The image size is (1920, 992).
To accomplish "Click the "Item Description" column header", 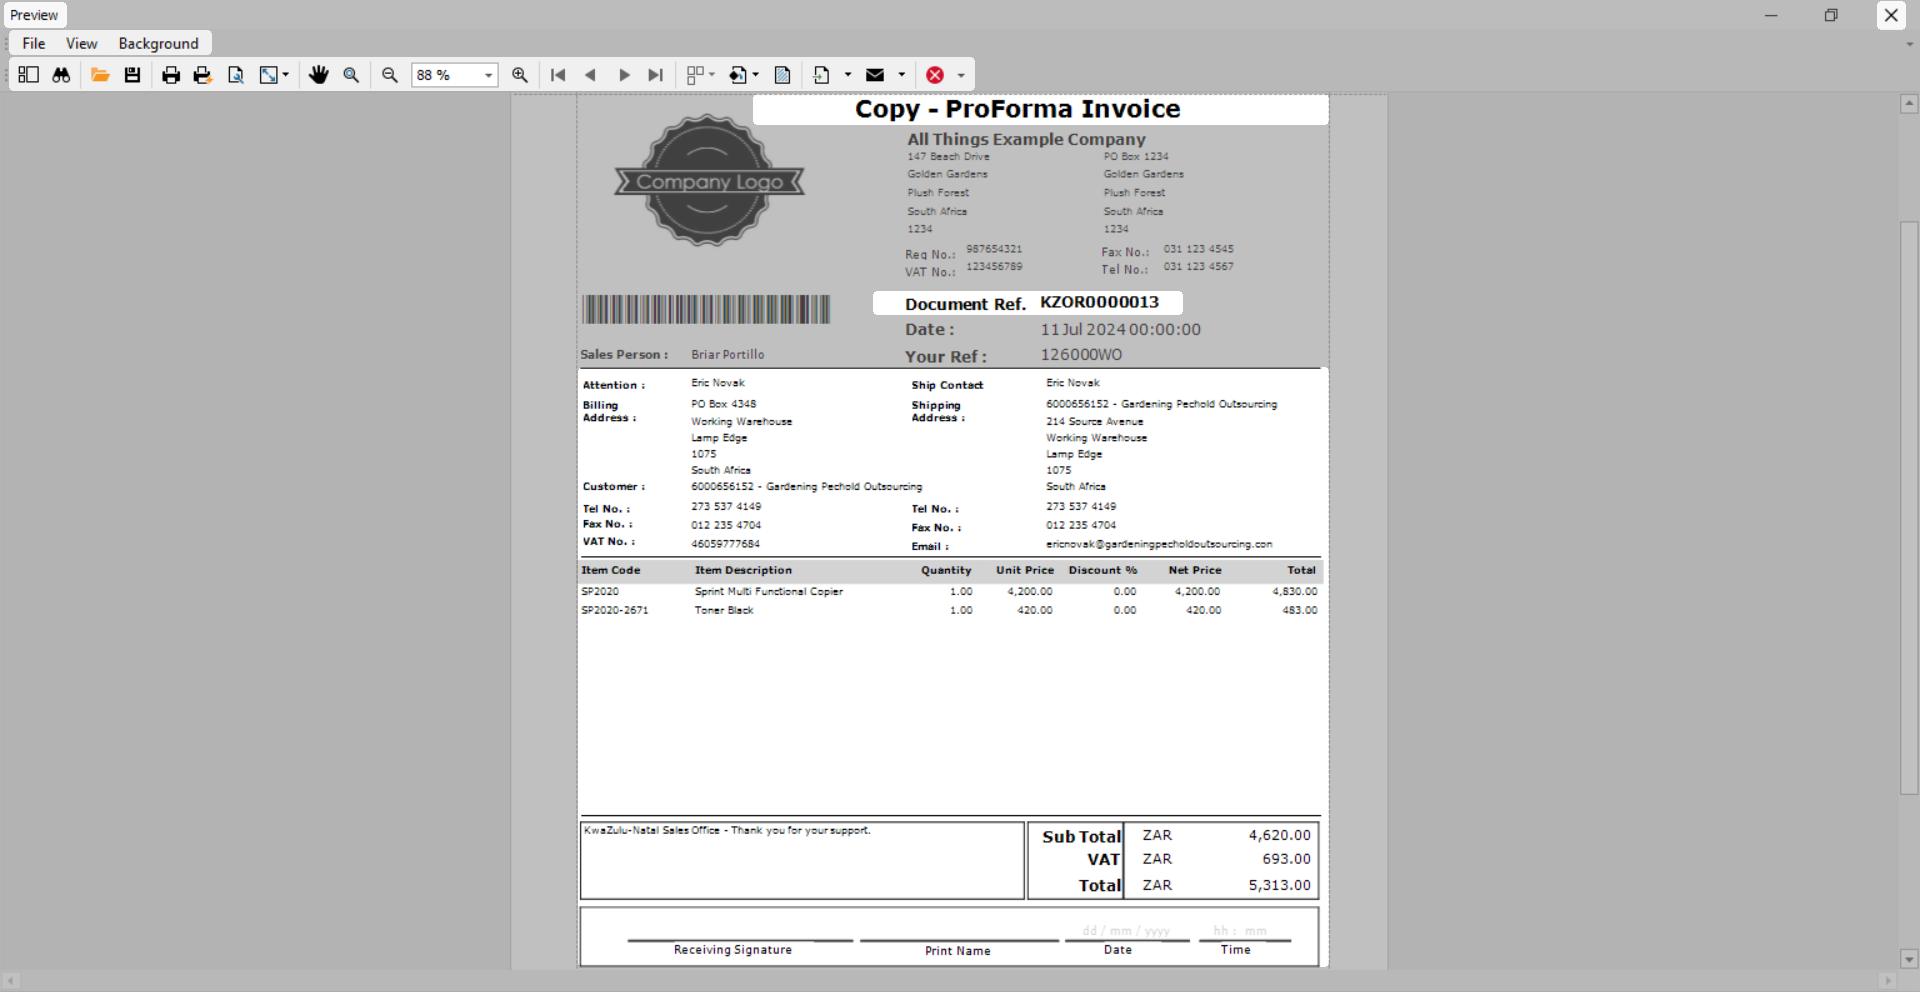I will 744,570.
